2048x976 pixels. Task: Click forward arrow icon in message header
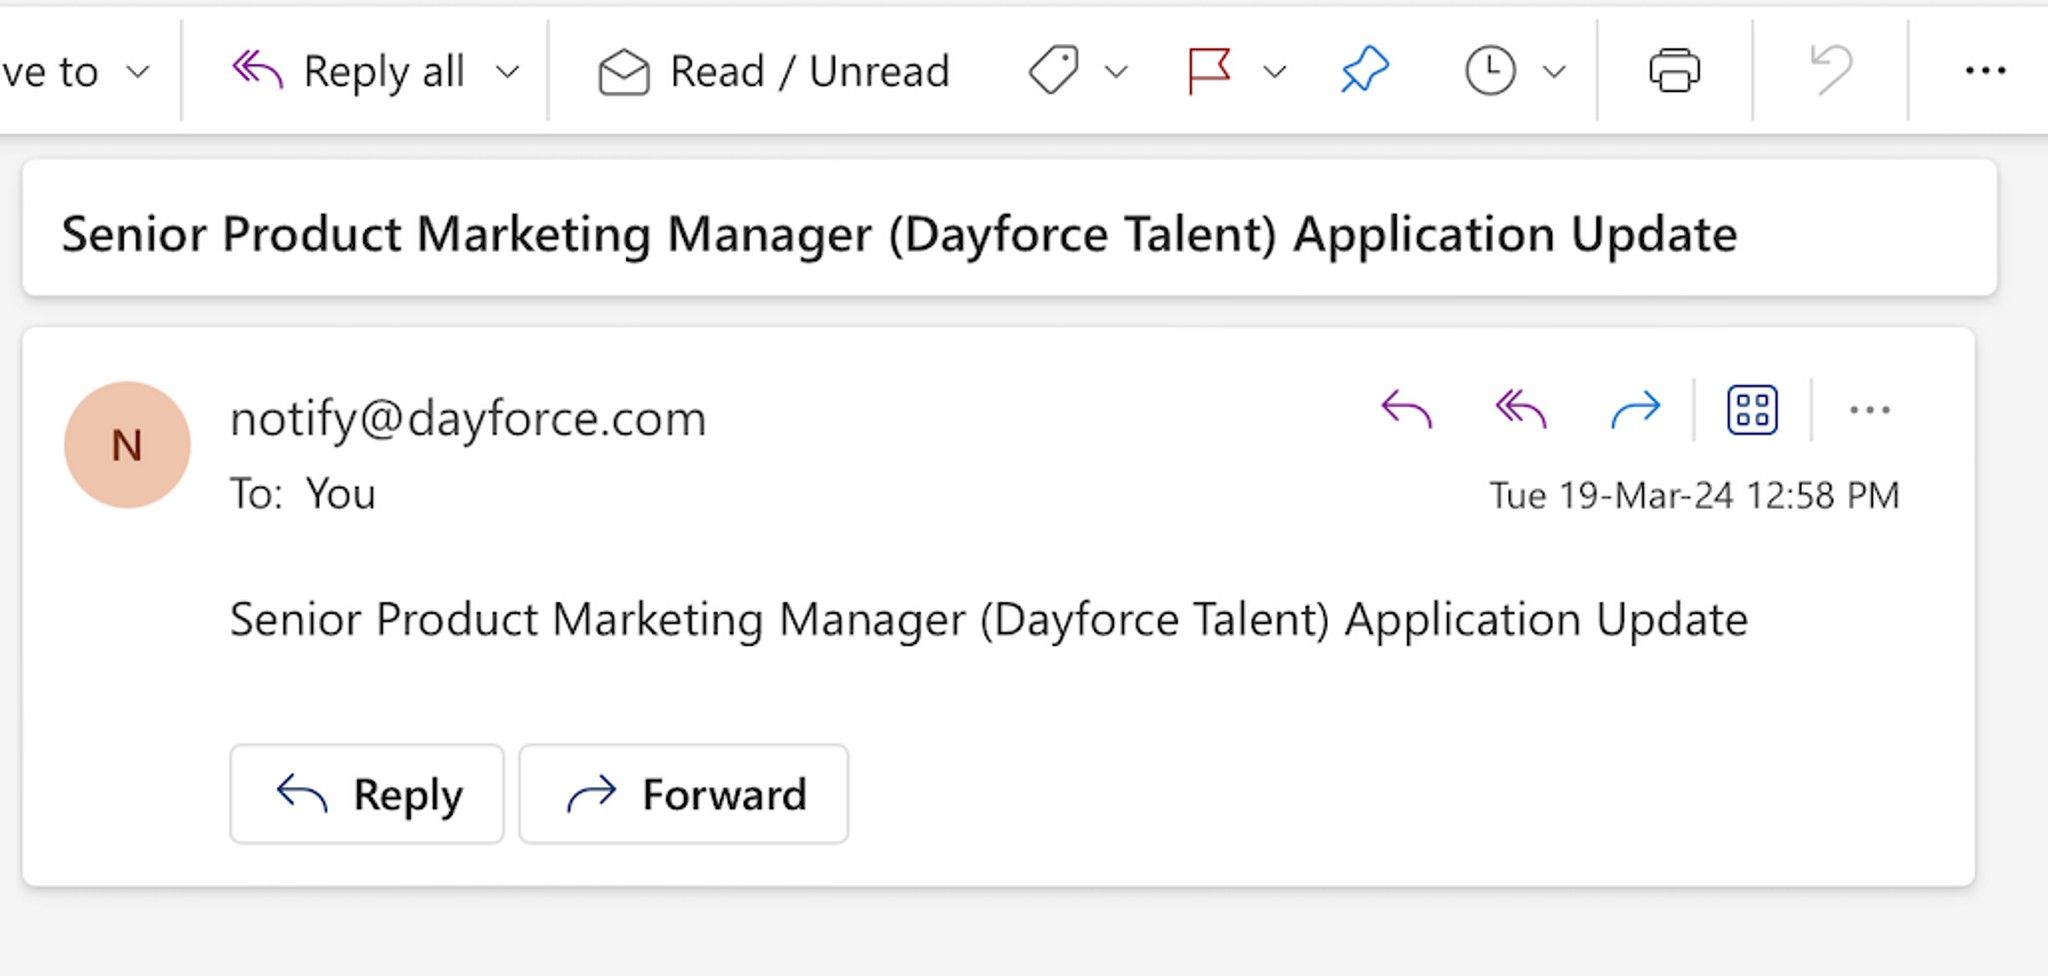point(1635,410)
